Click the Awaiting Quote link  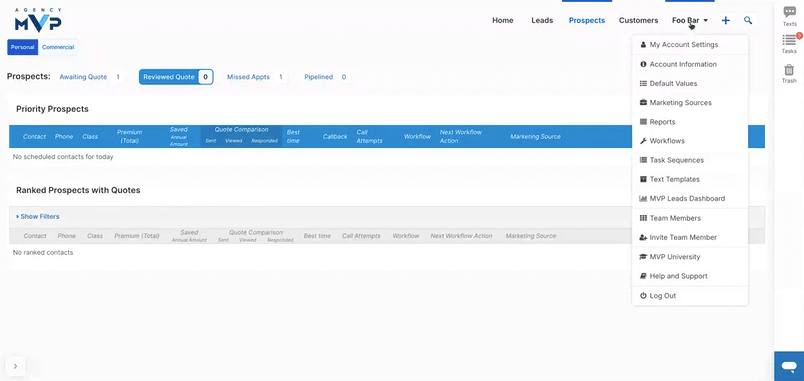(83, 77)
